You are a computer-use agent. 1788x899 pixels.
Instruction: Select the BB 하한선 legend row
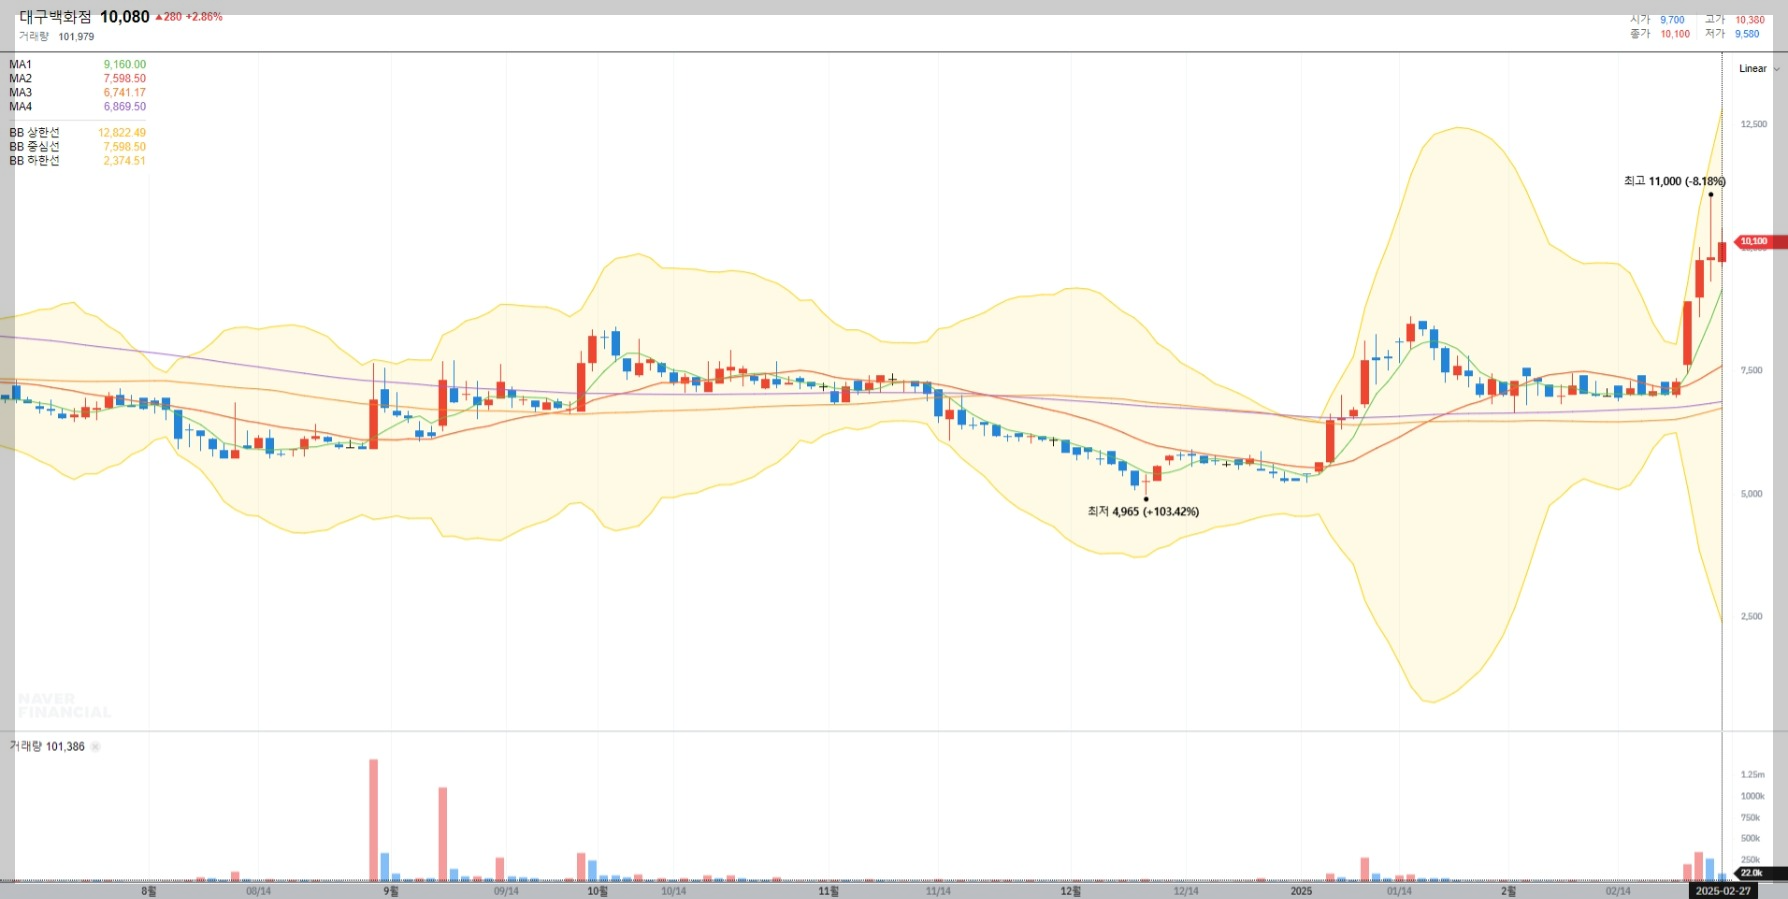click(x=78, y=161)
